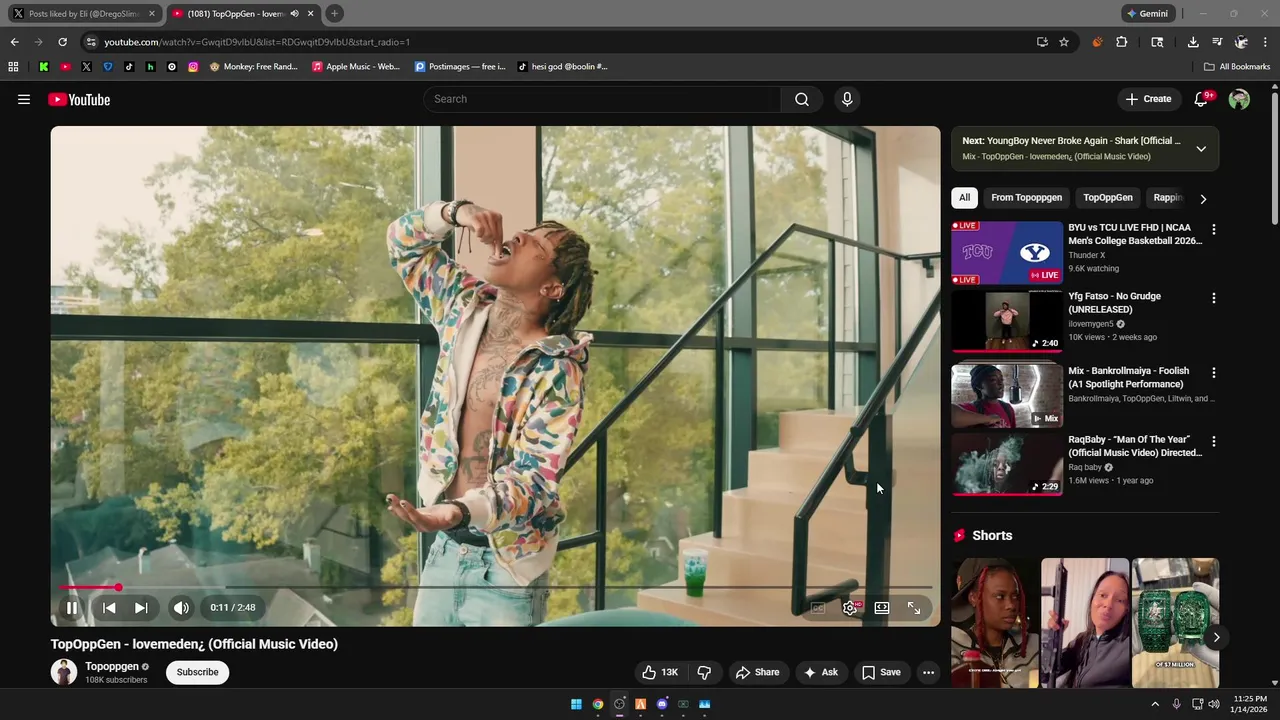Open the Extensions puzzle icon
Screen dimensions: 1280x720
click(1122, 42)
